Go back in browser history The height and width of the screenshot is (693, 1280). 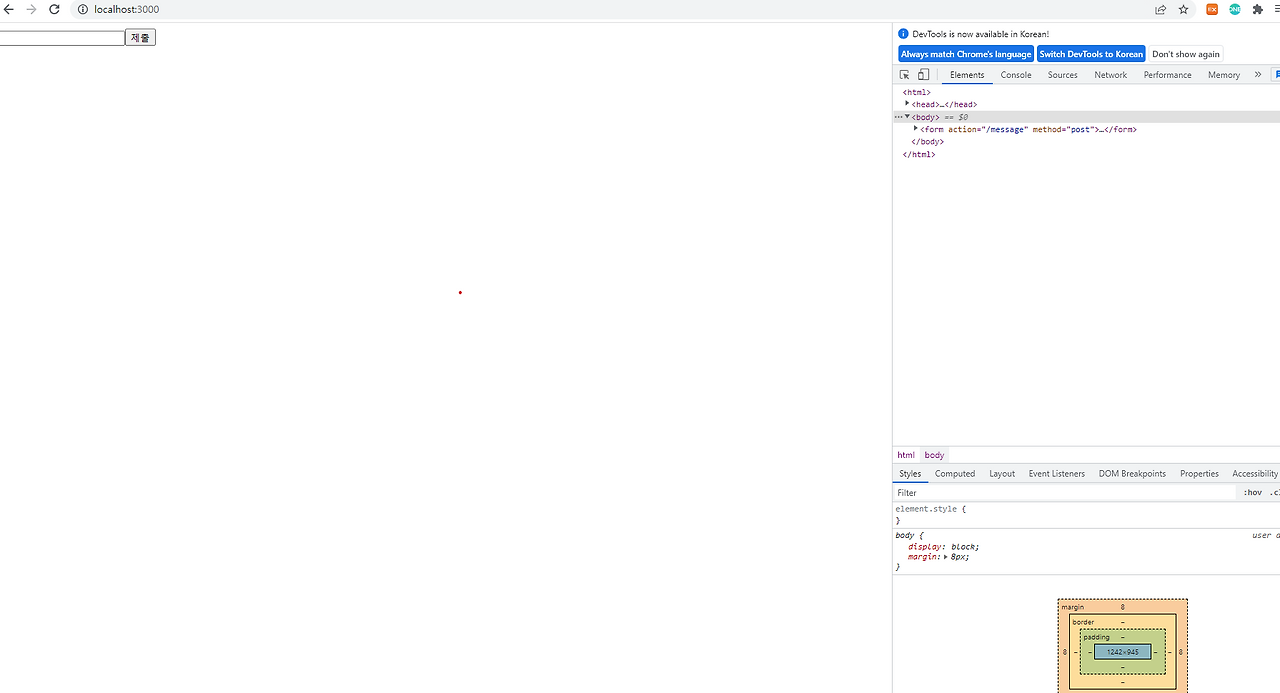pos(8,9)
